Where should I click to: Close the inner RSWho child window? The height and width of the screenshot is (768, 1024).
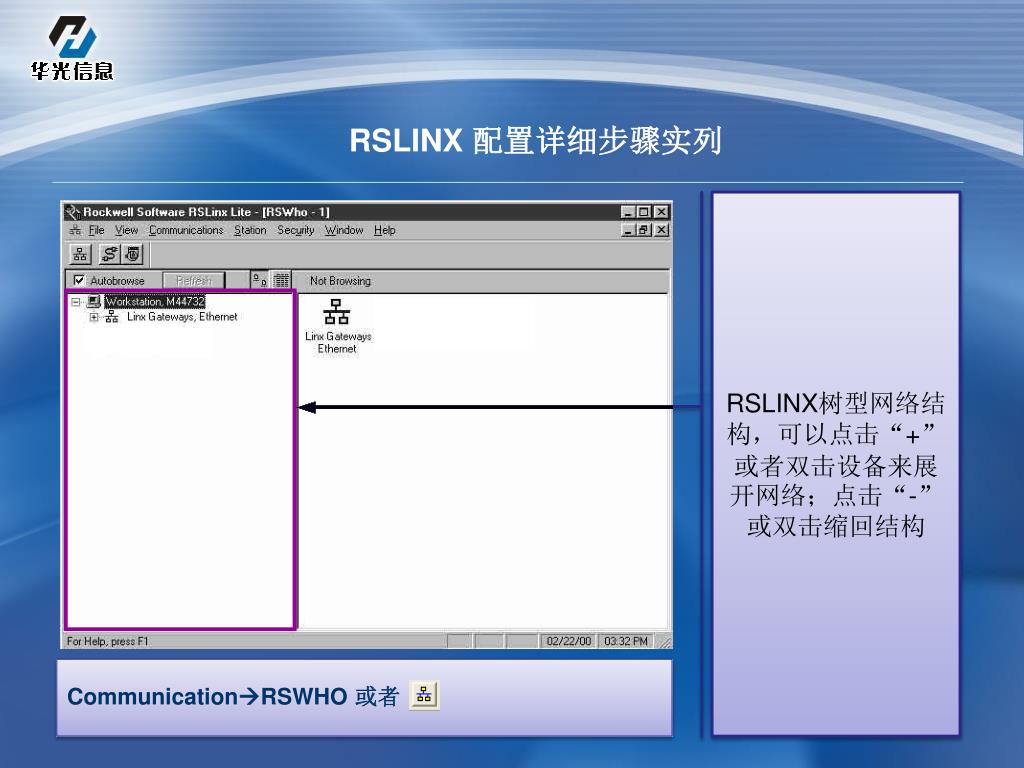pos(662,230)
